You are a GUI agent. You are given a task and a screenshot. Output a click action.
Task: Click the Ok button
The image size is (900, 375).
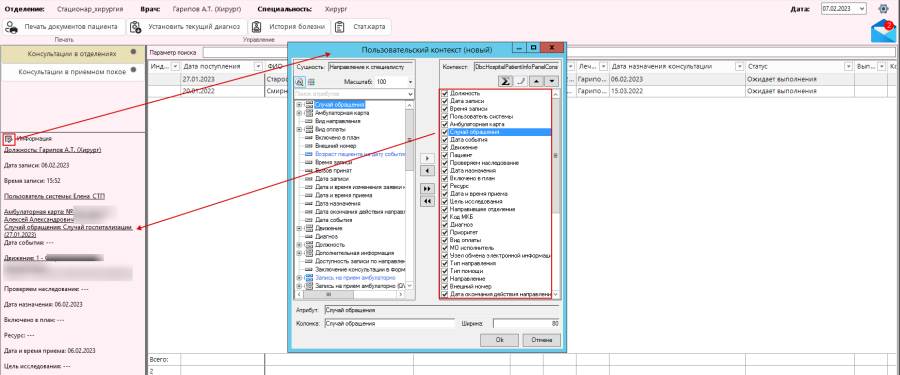(x=499, y=340)
